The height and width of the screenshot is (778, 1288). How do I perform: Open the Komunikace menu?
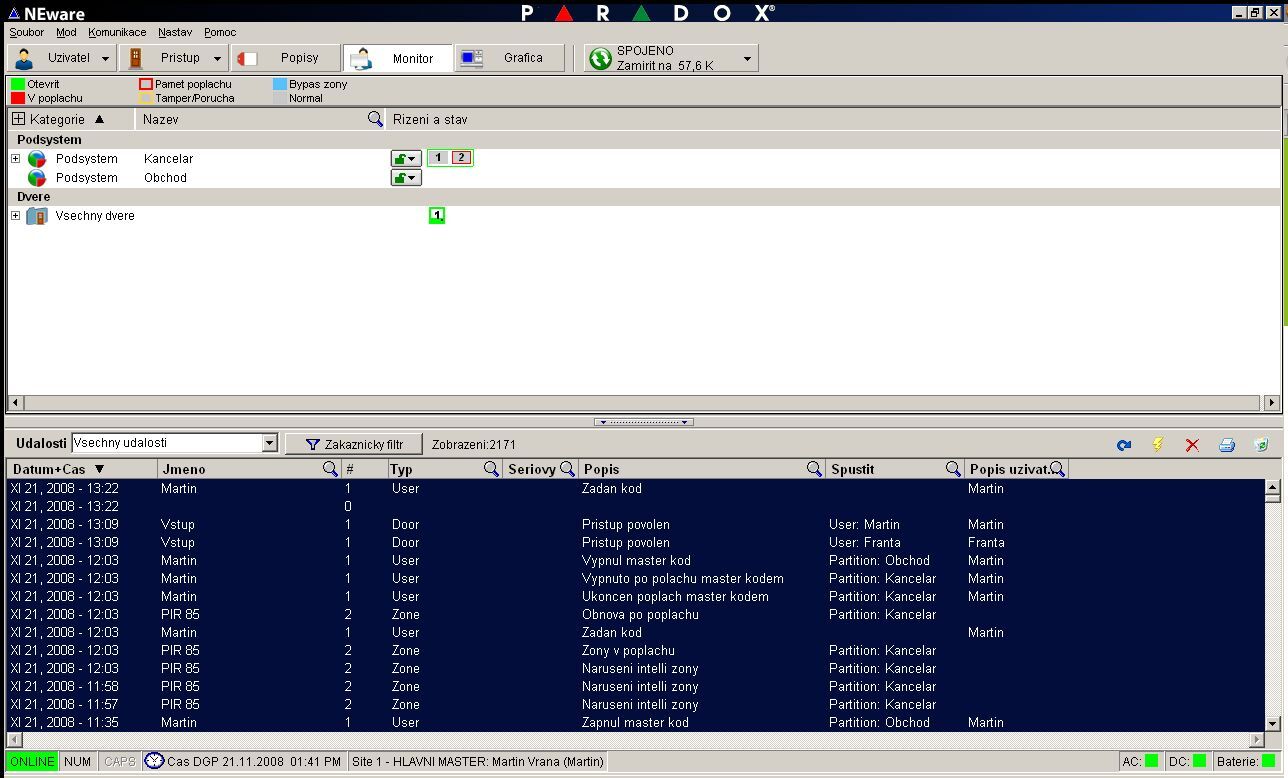pyautogui.click(x=117, y=32)
